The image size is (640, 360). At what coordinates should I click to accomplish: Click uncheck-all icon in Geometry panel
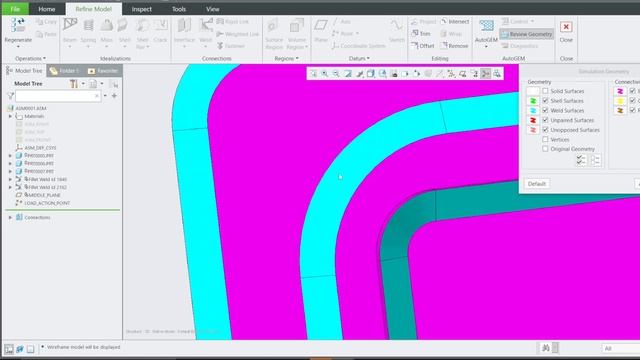596,160
